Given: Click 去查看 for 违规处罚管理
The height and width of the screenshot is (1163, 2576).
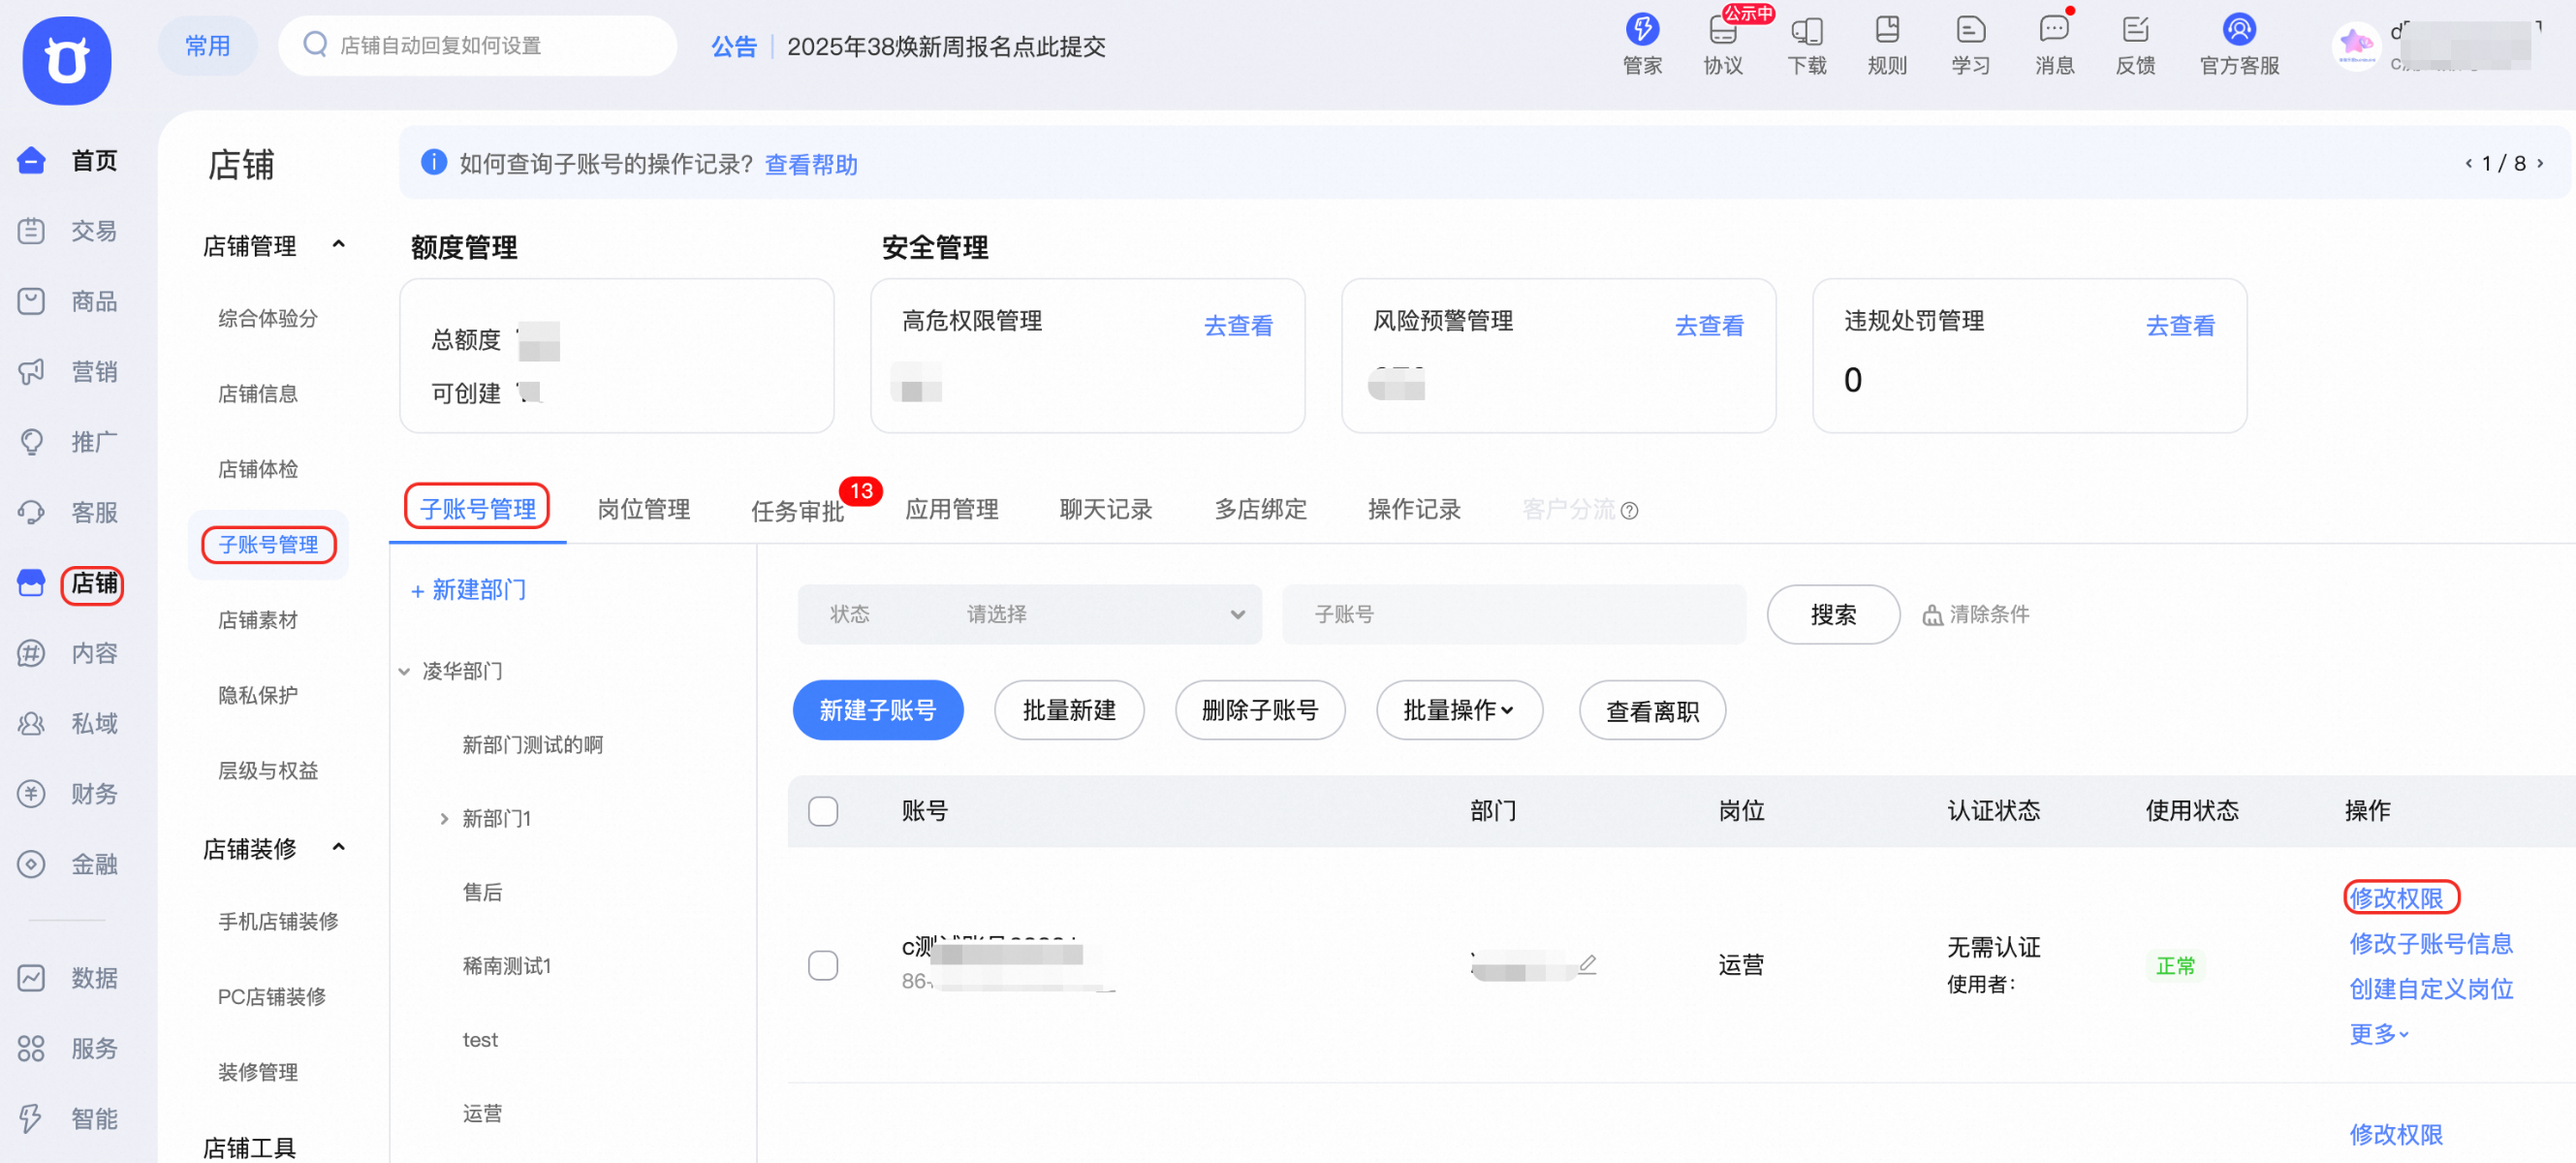Looking at the screenshot, I should [x=2180, y=325].
